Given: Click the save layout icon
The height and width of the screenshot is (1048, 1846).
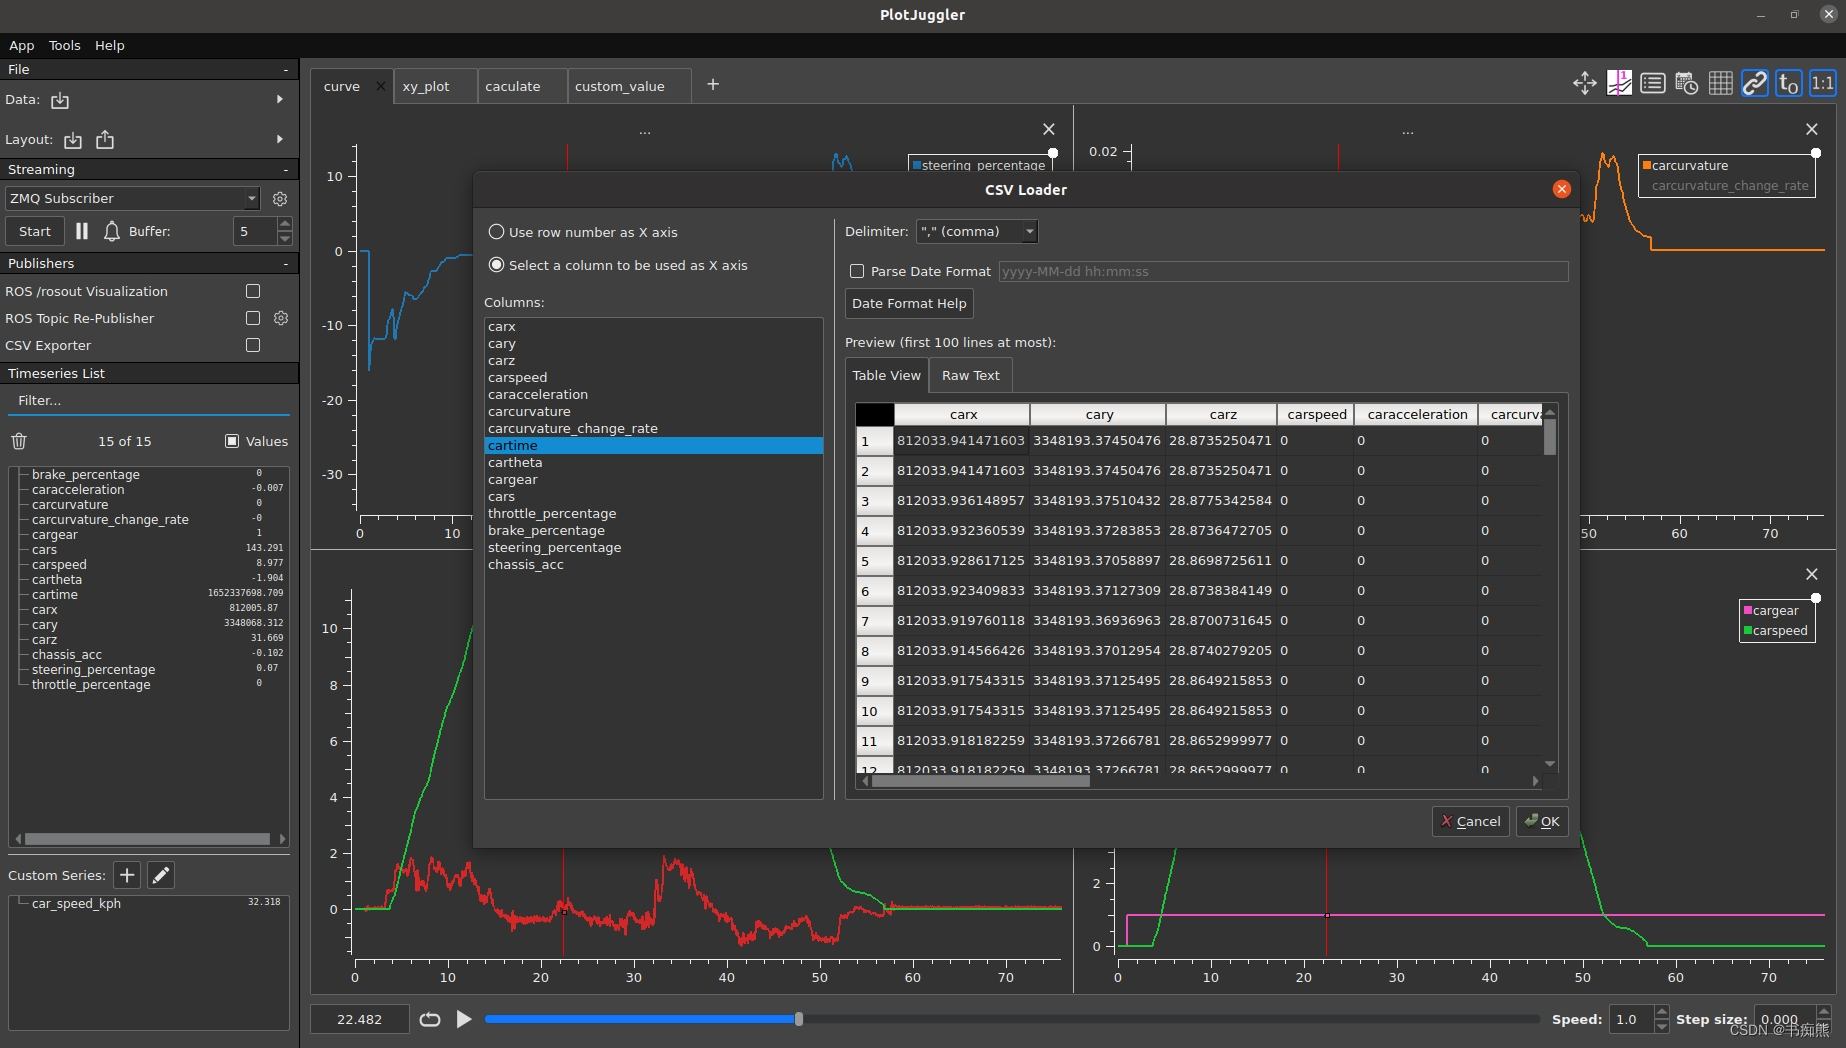Looking at the screenshot, I should [x=105, y=140].
